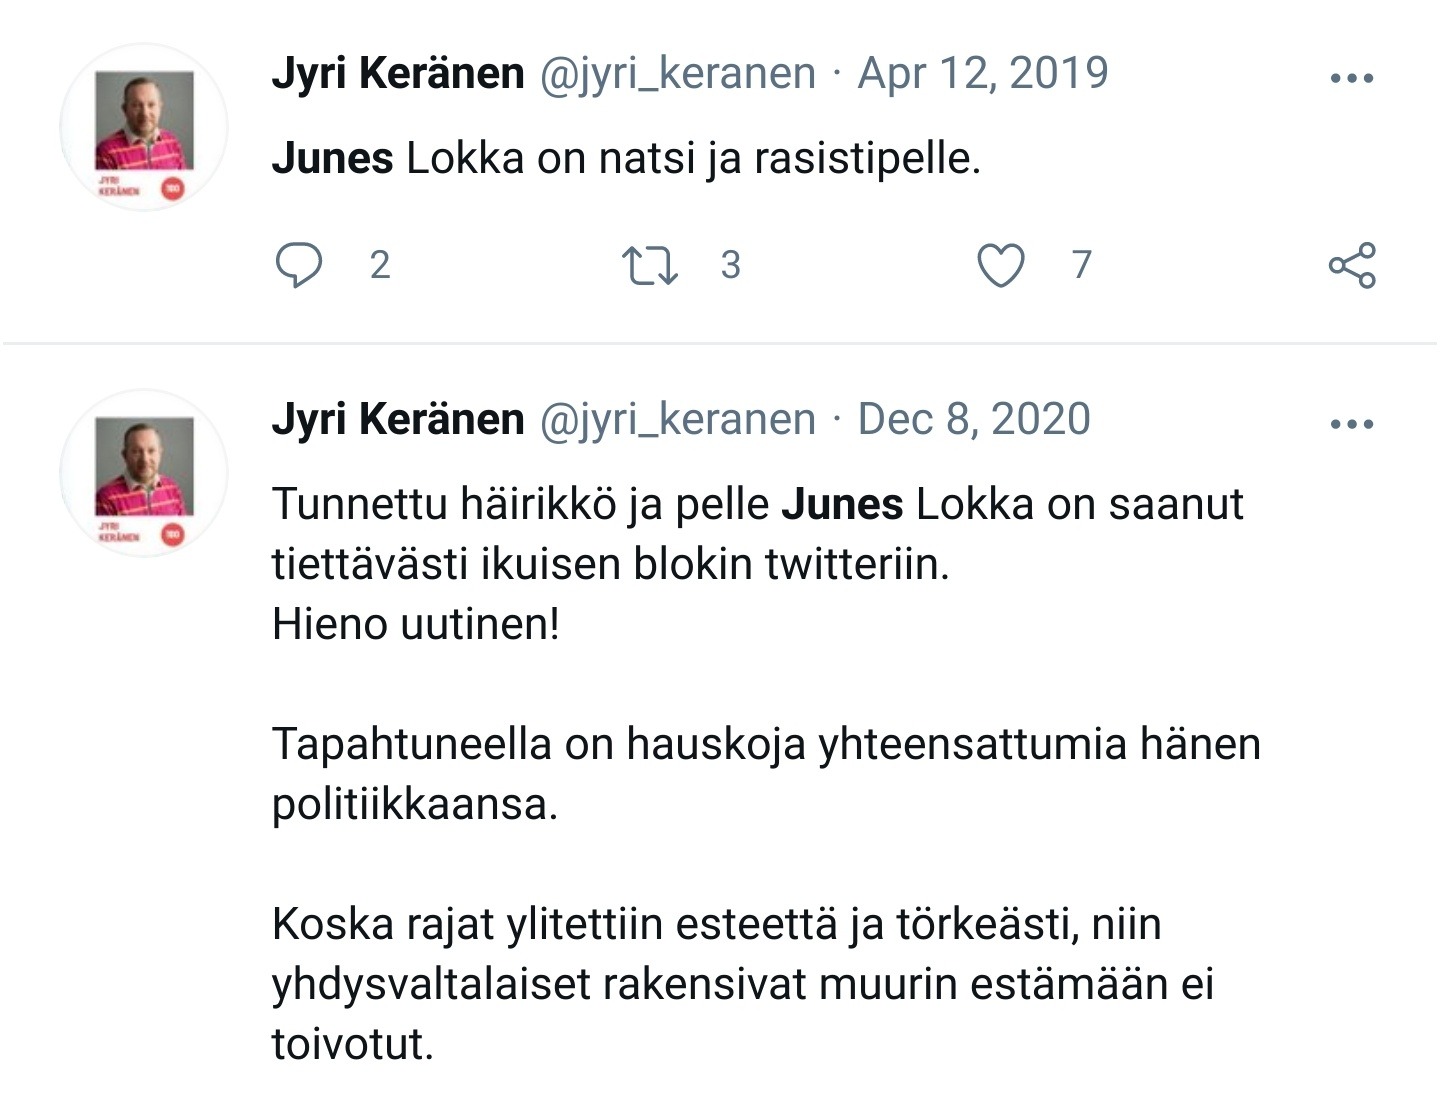The width and height of the screenshot is (1440, 1110).
Task: Open profile picture on the second tweet
Action: [x=144, y=473]
